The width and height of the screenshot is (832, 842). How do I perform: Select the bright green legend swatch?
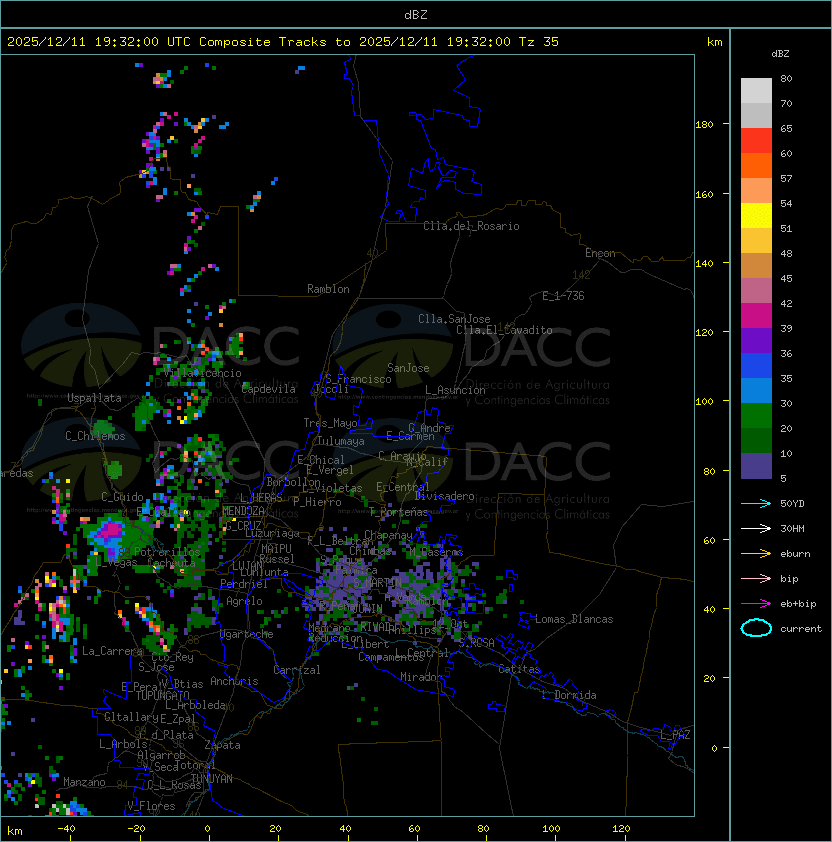point(756,416)
